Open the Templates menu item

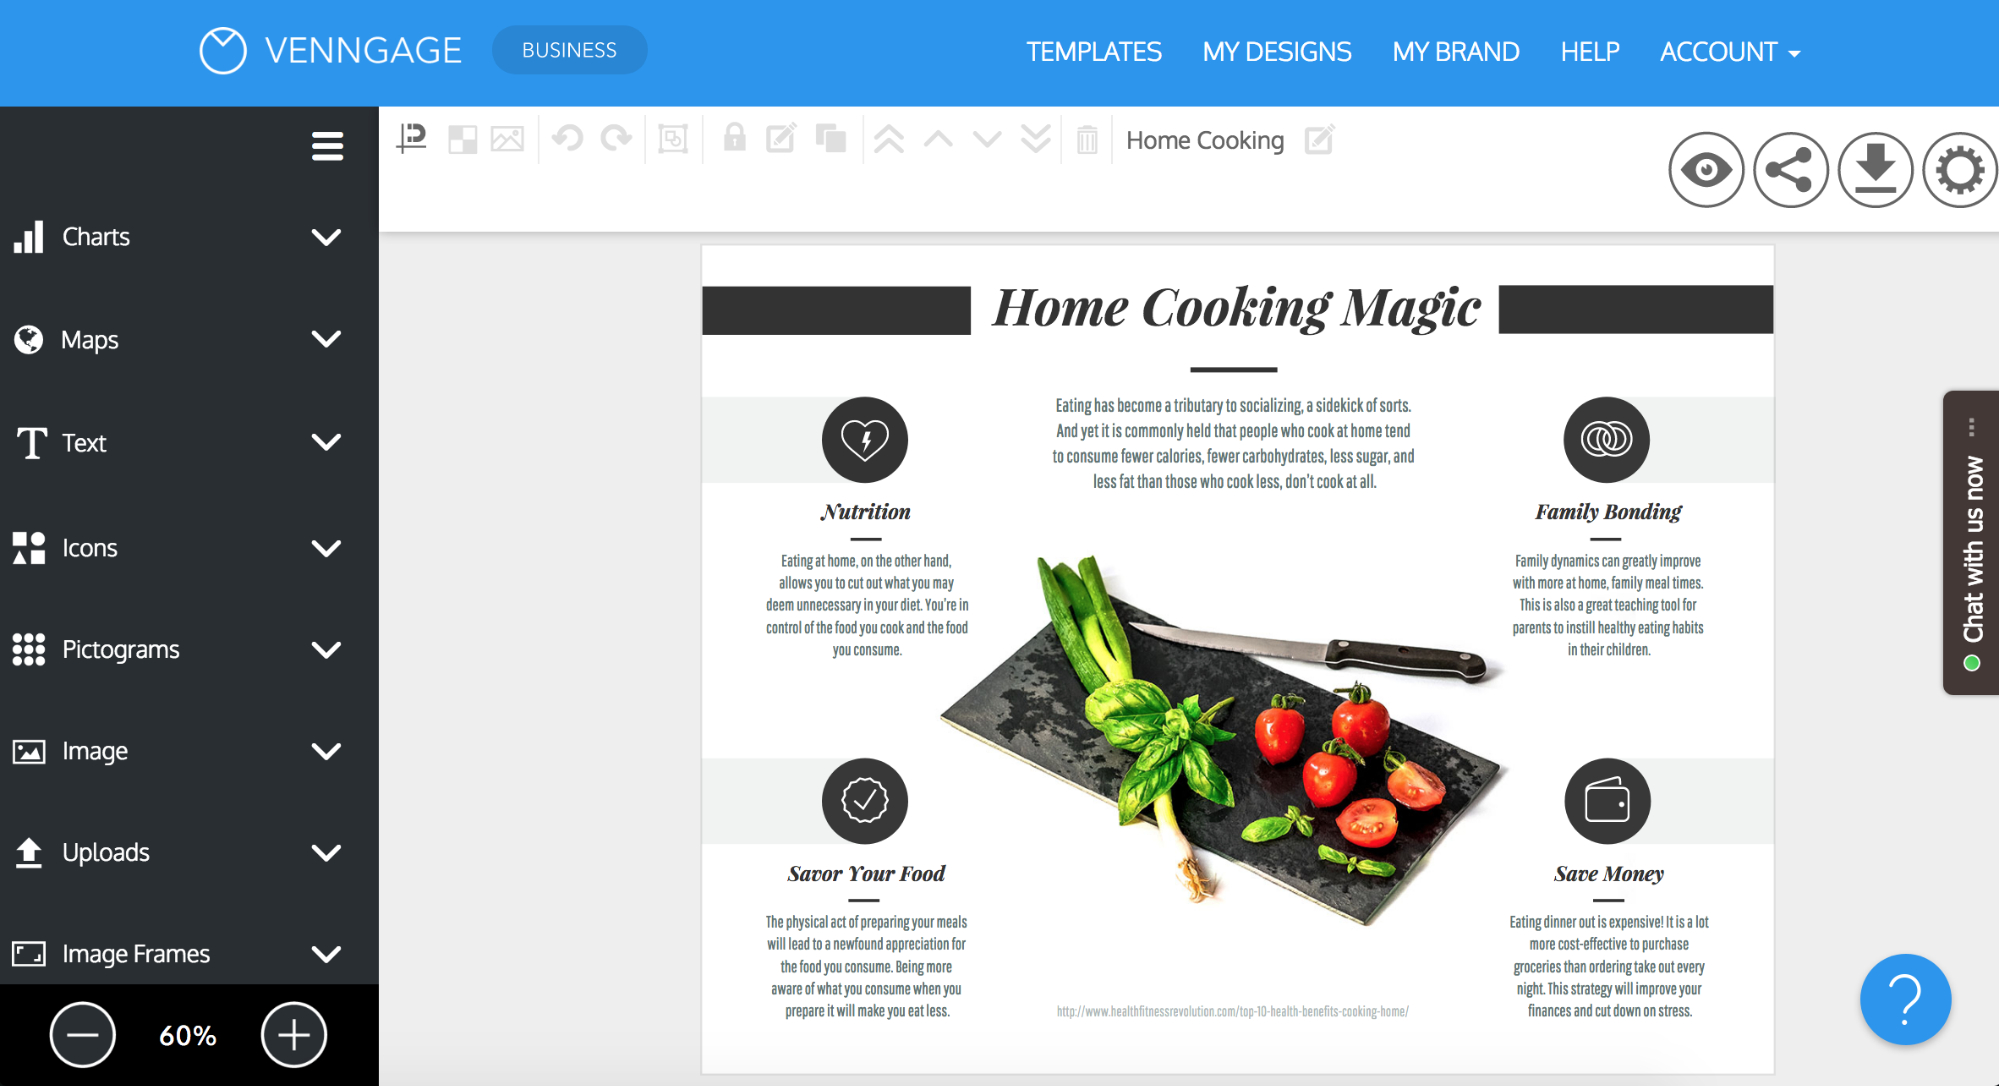tap(1094, 51)
